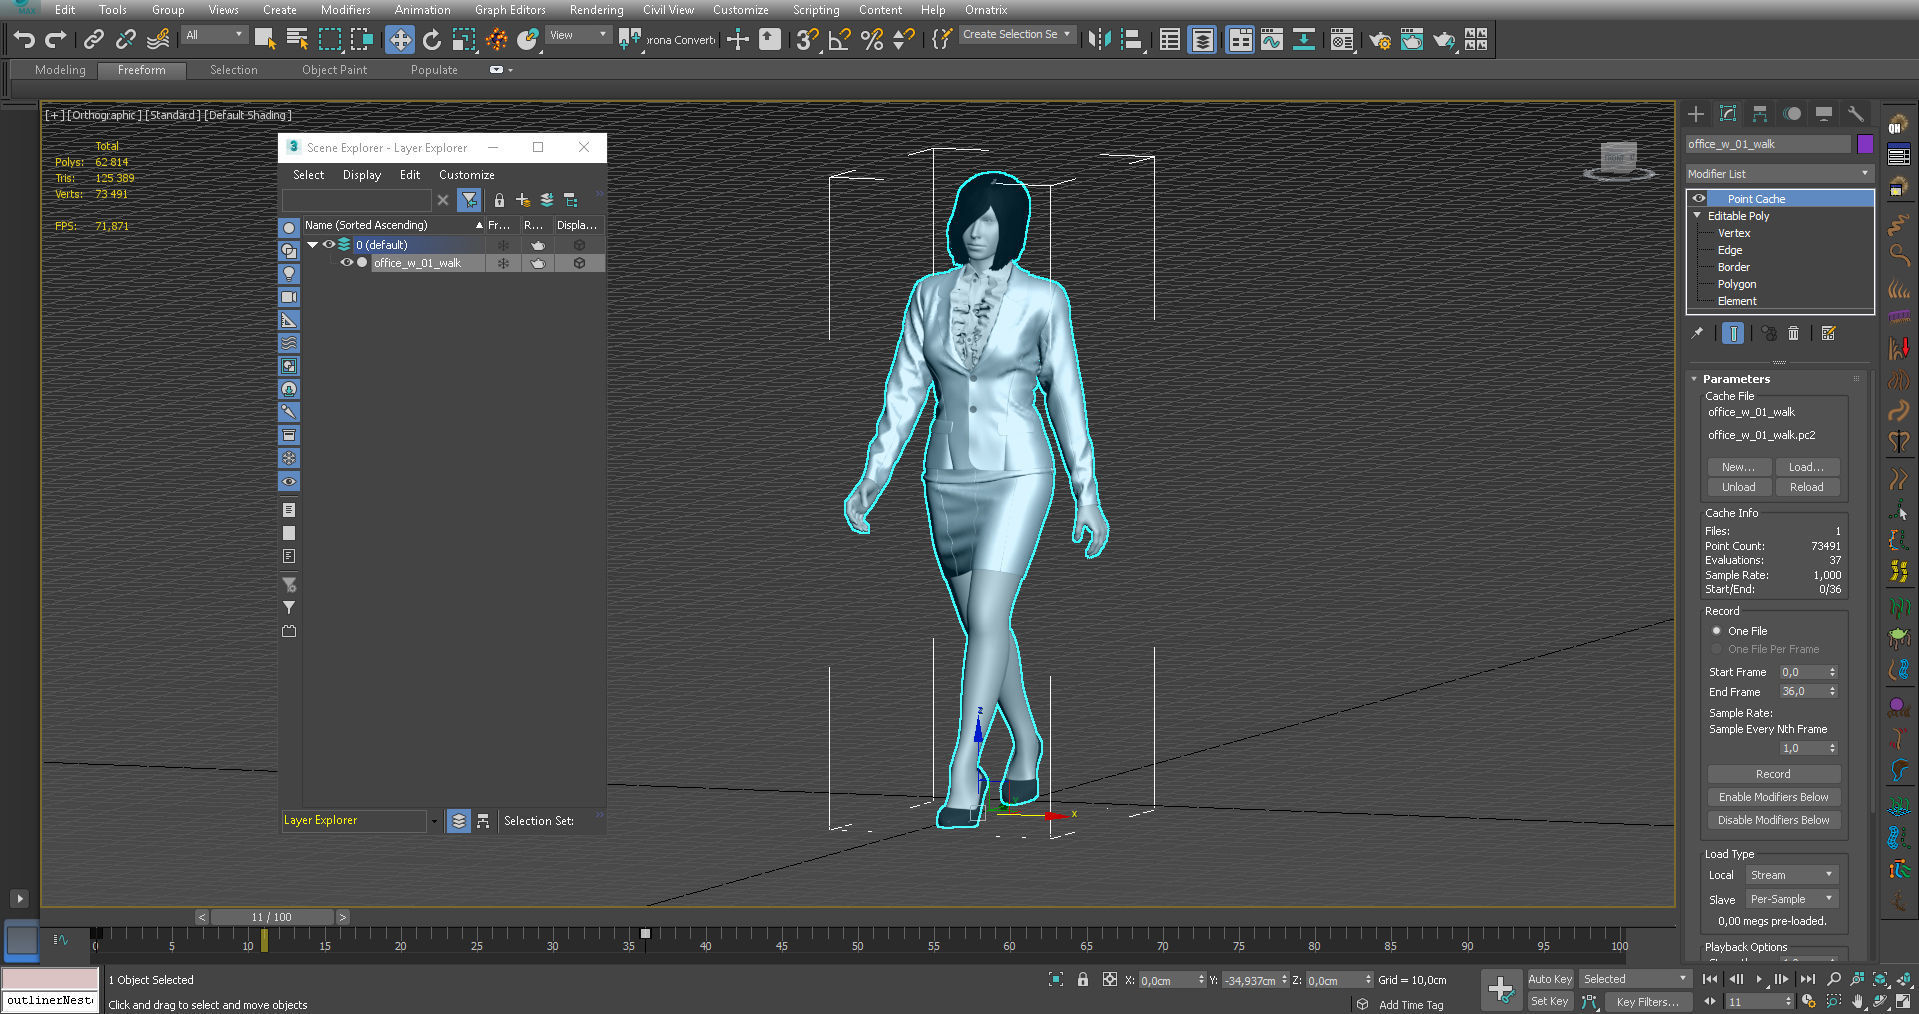Toggle Display Geometry filter in Scene Explorer
This screenshot has width=1919, height=1014.
coord(289,228)
